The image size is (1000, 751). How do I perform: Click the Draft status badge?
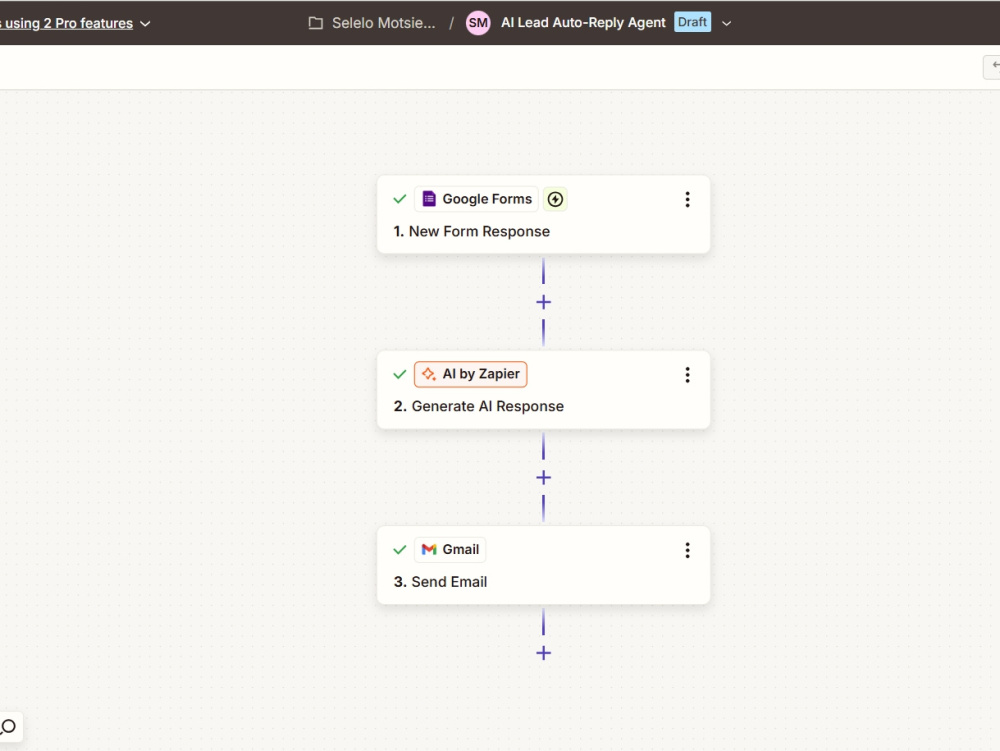coord(692,22)
